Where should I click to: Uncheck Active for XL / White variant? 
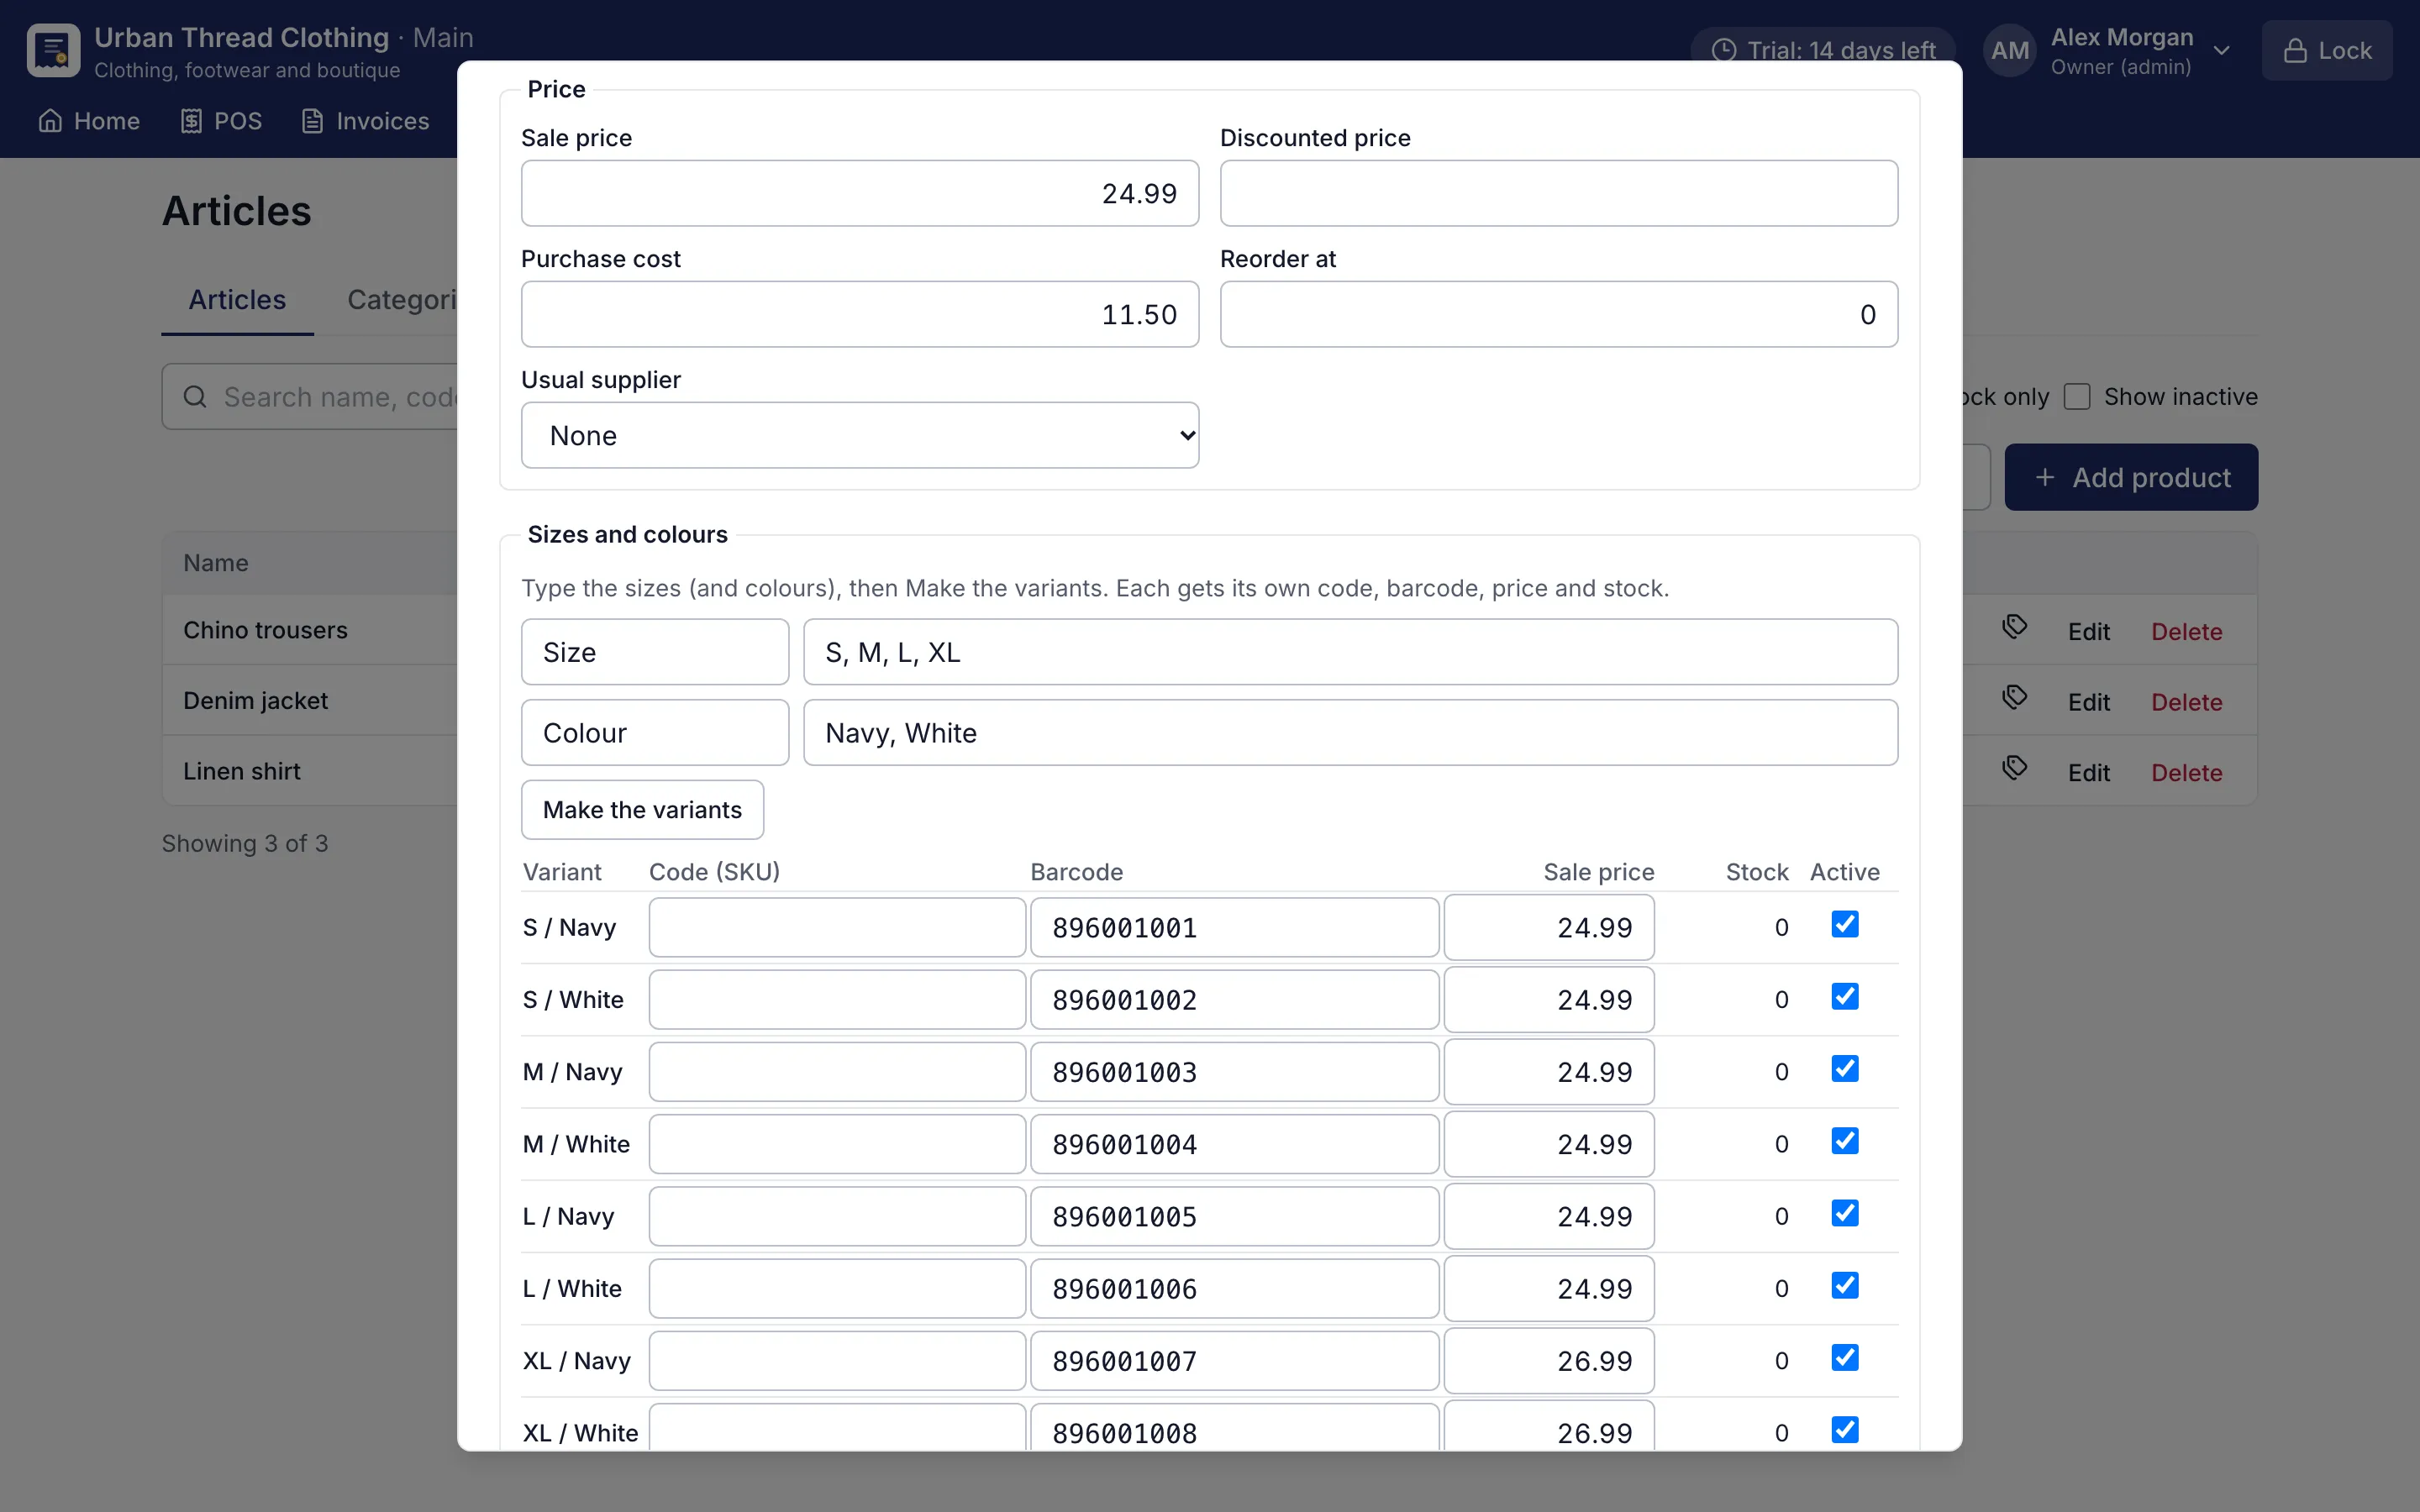(x=1845, y=1430)
